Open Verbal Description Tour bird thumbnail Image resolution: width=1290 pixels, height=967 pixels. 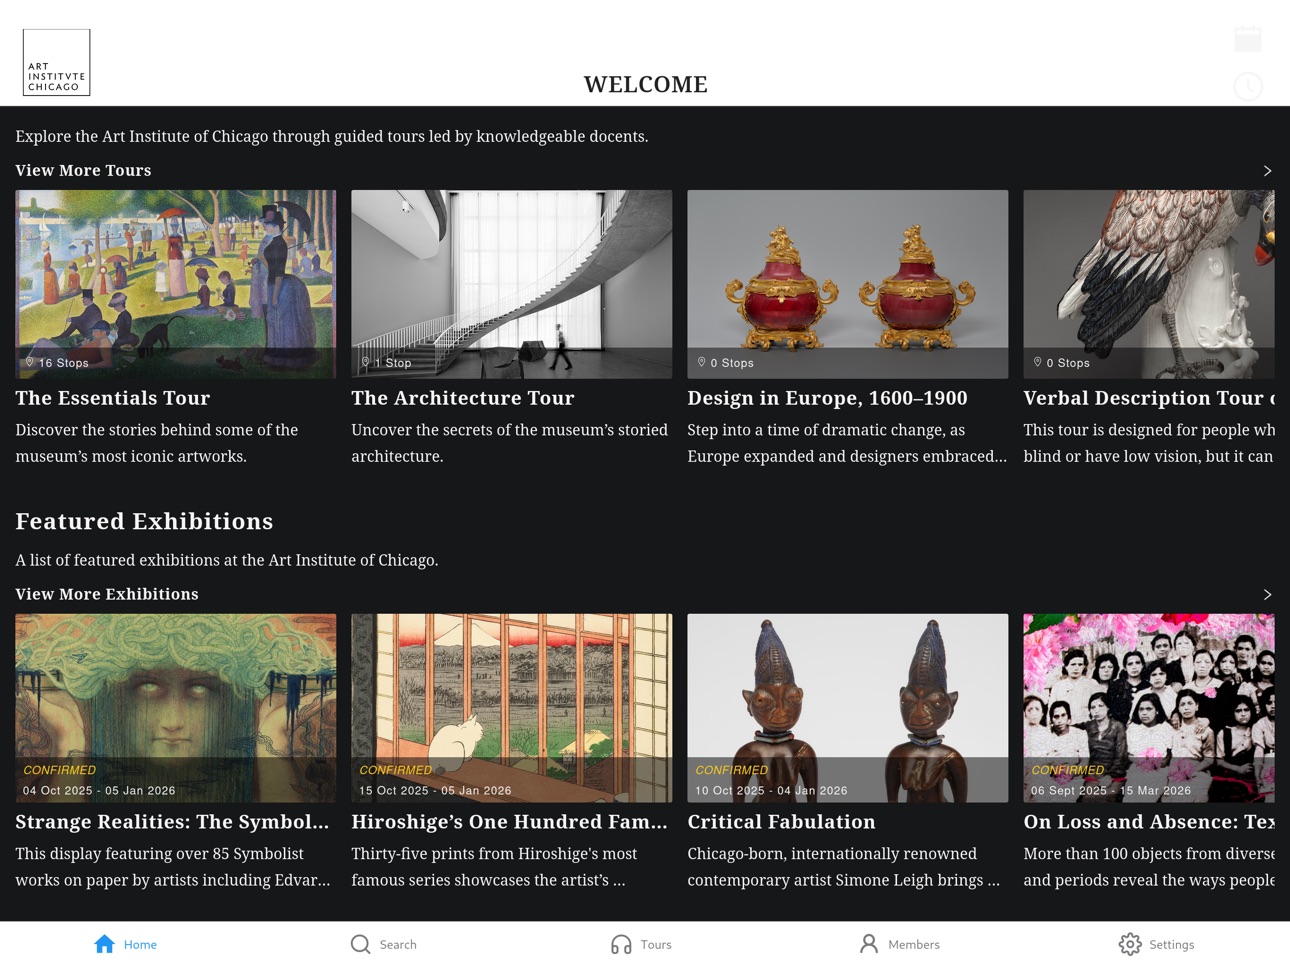click(1149, 284)
